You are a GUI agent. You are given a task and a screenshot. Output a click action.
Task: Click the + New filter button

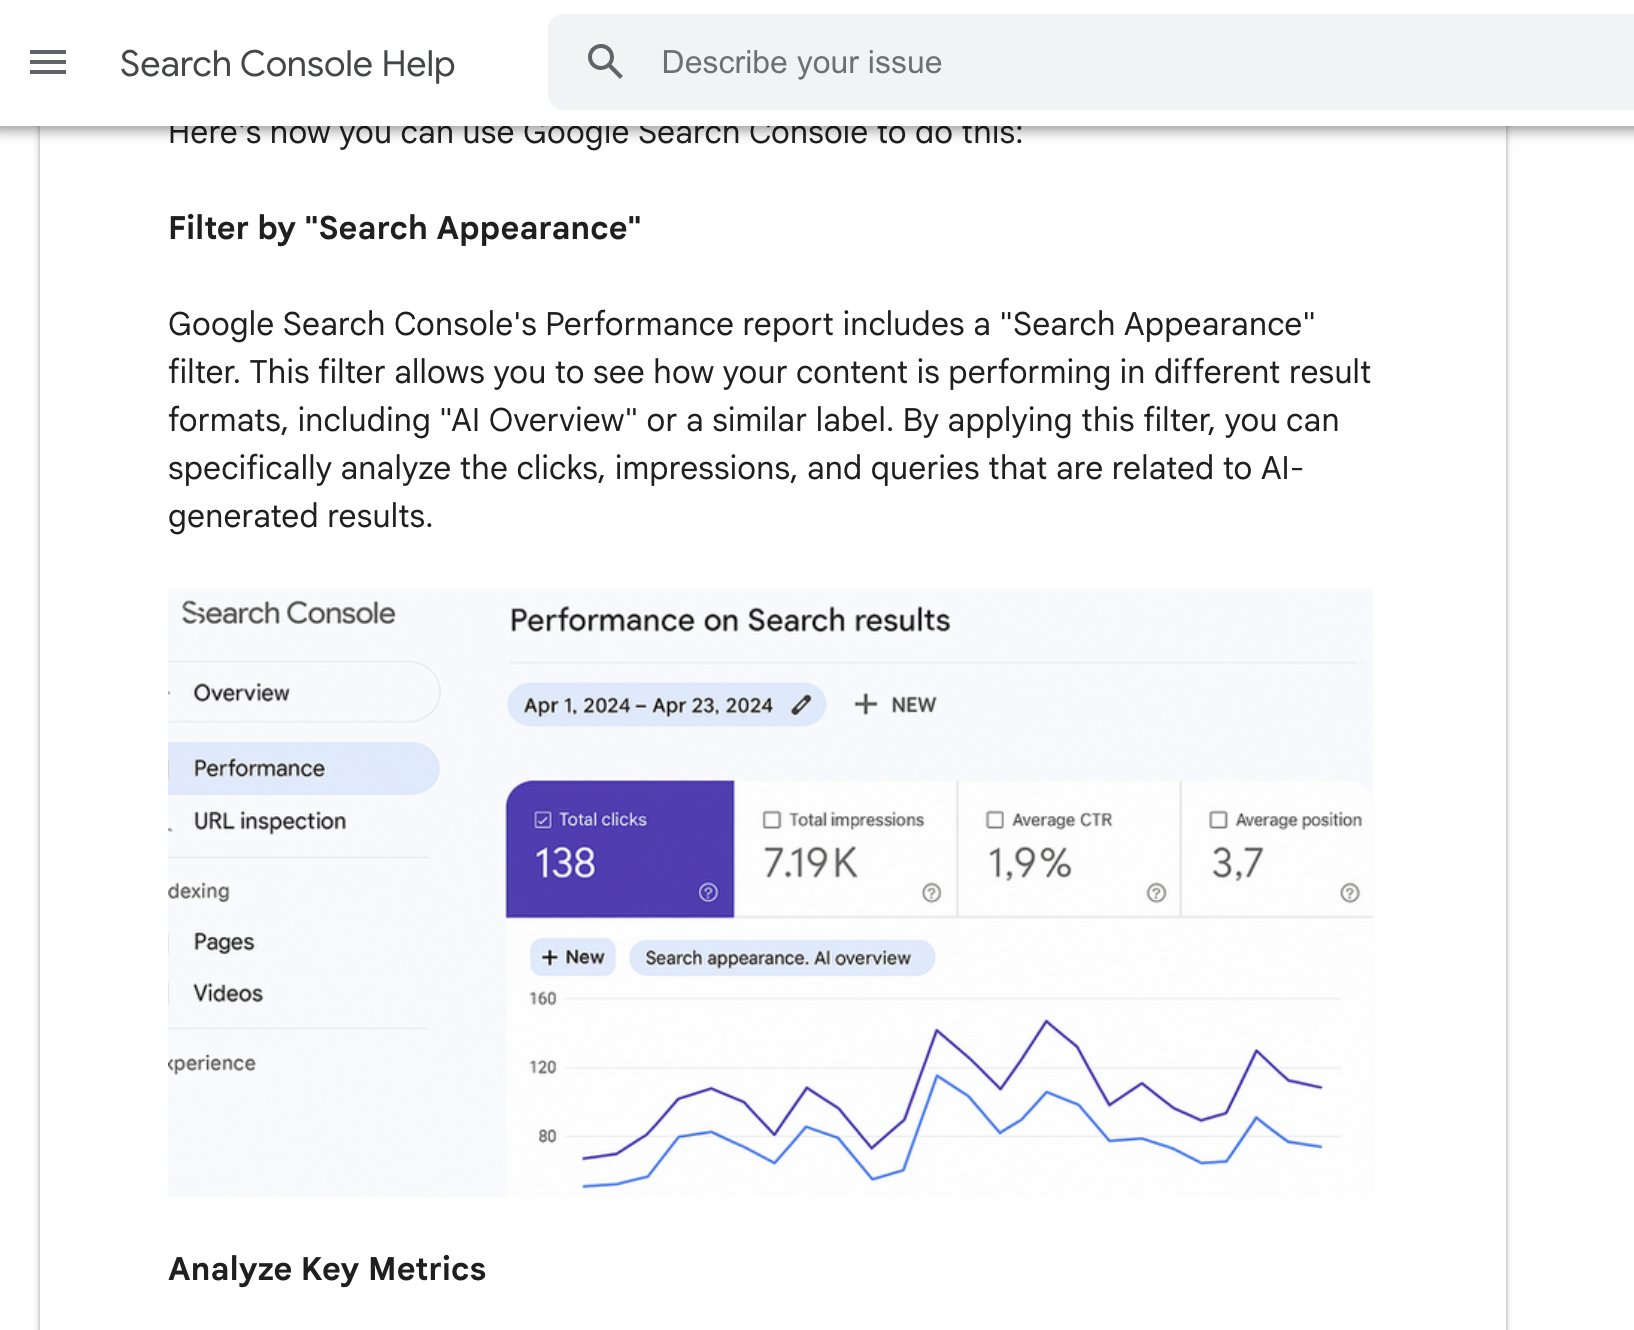click(573, 957)
